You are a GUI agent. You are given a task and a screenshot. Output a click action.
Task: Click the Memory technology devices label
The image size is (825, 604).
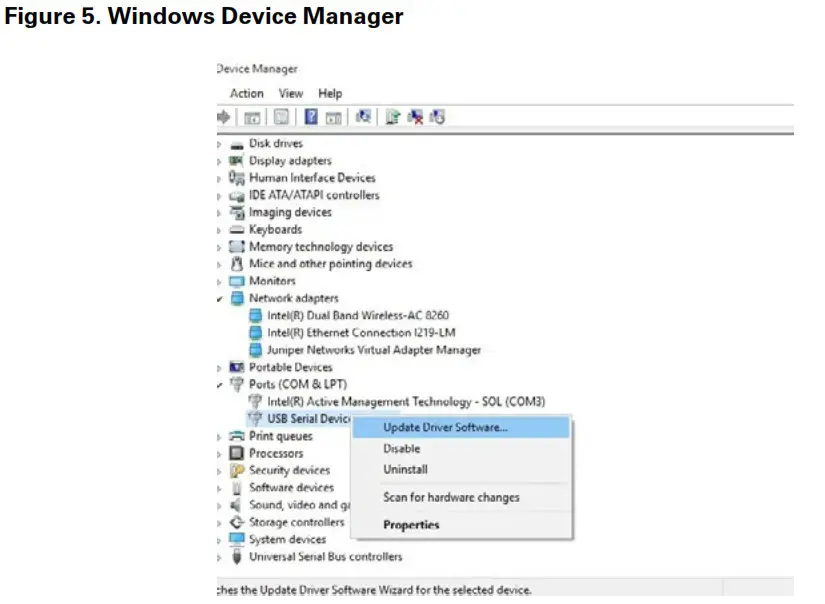321,247
